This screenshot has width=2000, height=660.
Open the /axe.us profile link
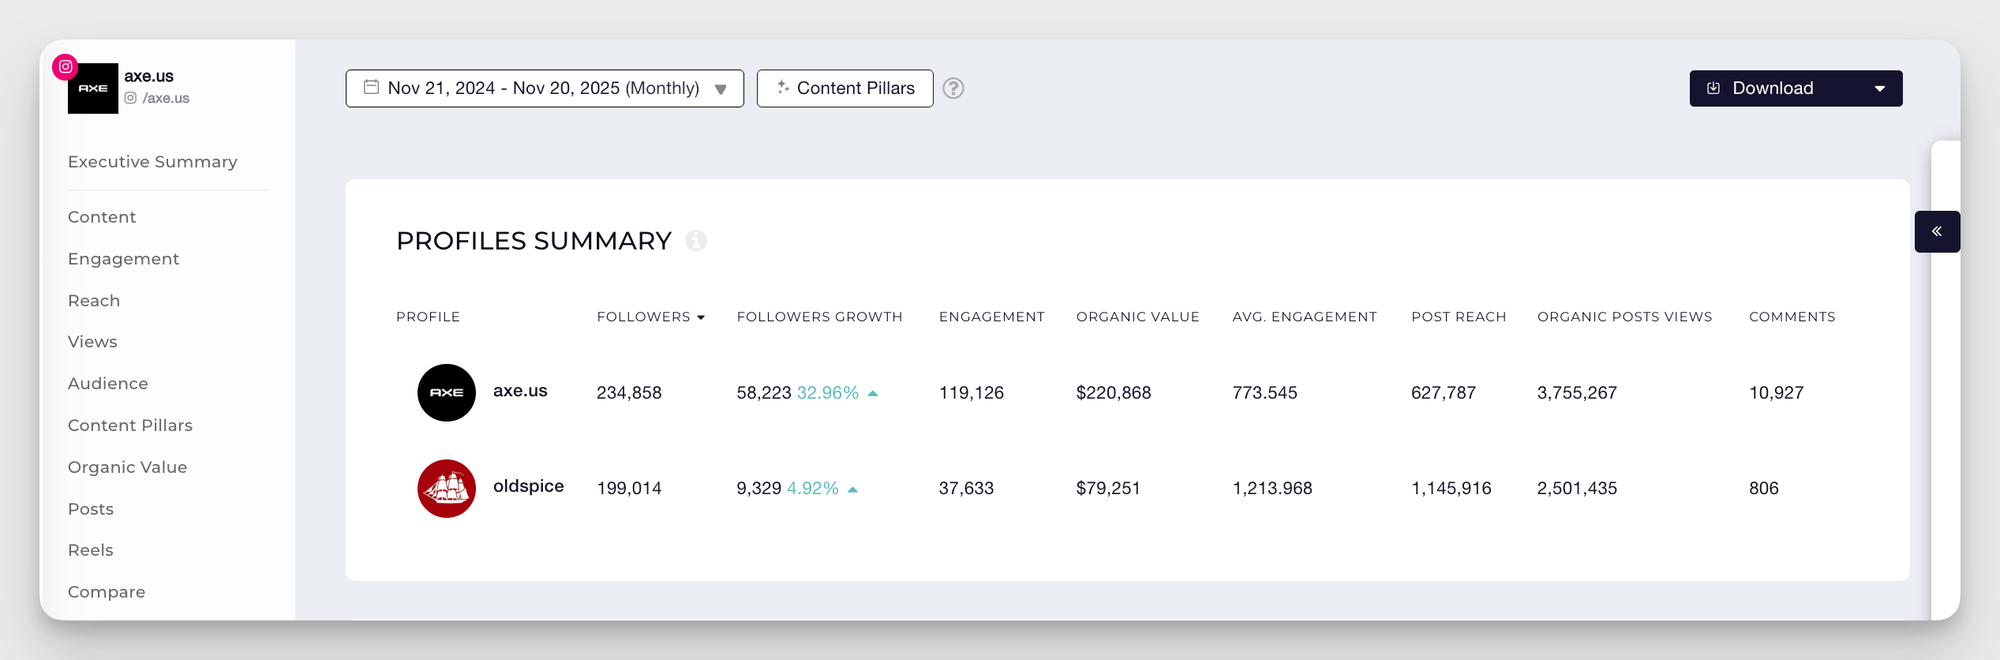pyautogui.click(x=165, y=98)
